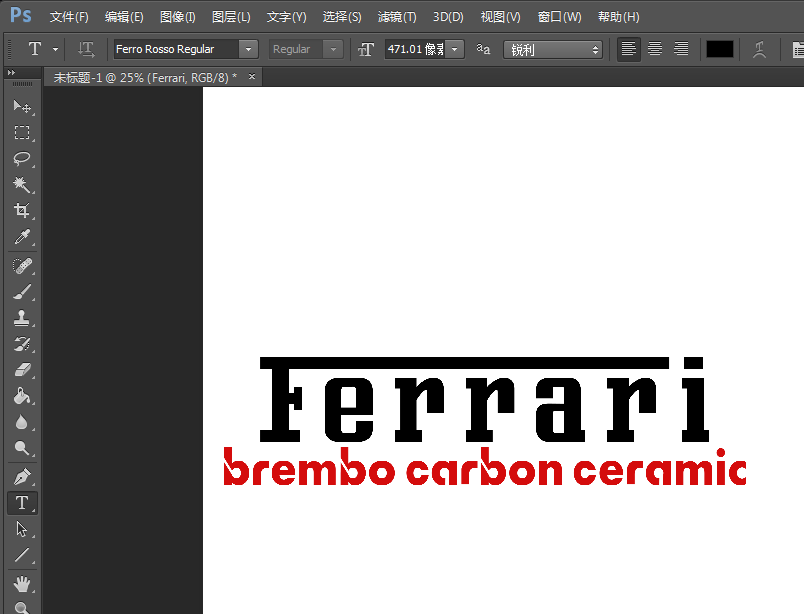
Task: Open the 帮助(H) menu
Action: point(619,17)
